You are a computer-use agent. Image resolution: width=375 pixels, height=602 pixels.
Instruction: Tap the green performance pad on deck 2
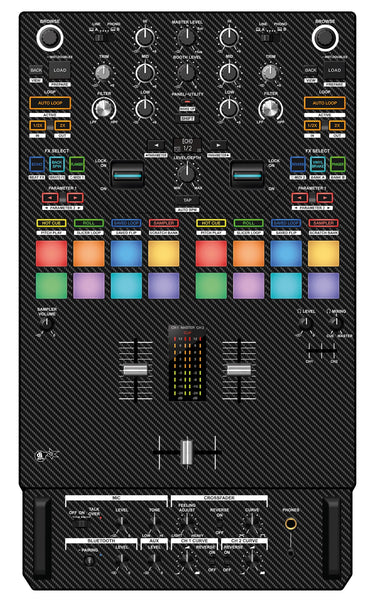[211, 286]
